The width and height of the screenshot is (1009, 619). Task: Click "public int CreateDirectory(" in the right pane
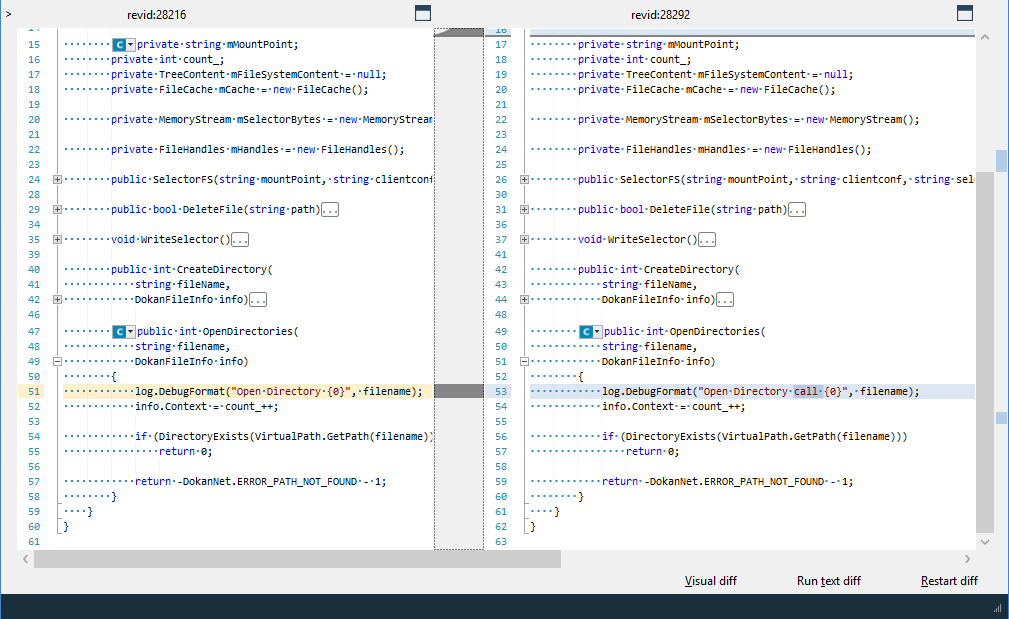pos(659,270)
